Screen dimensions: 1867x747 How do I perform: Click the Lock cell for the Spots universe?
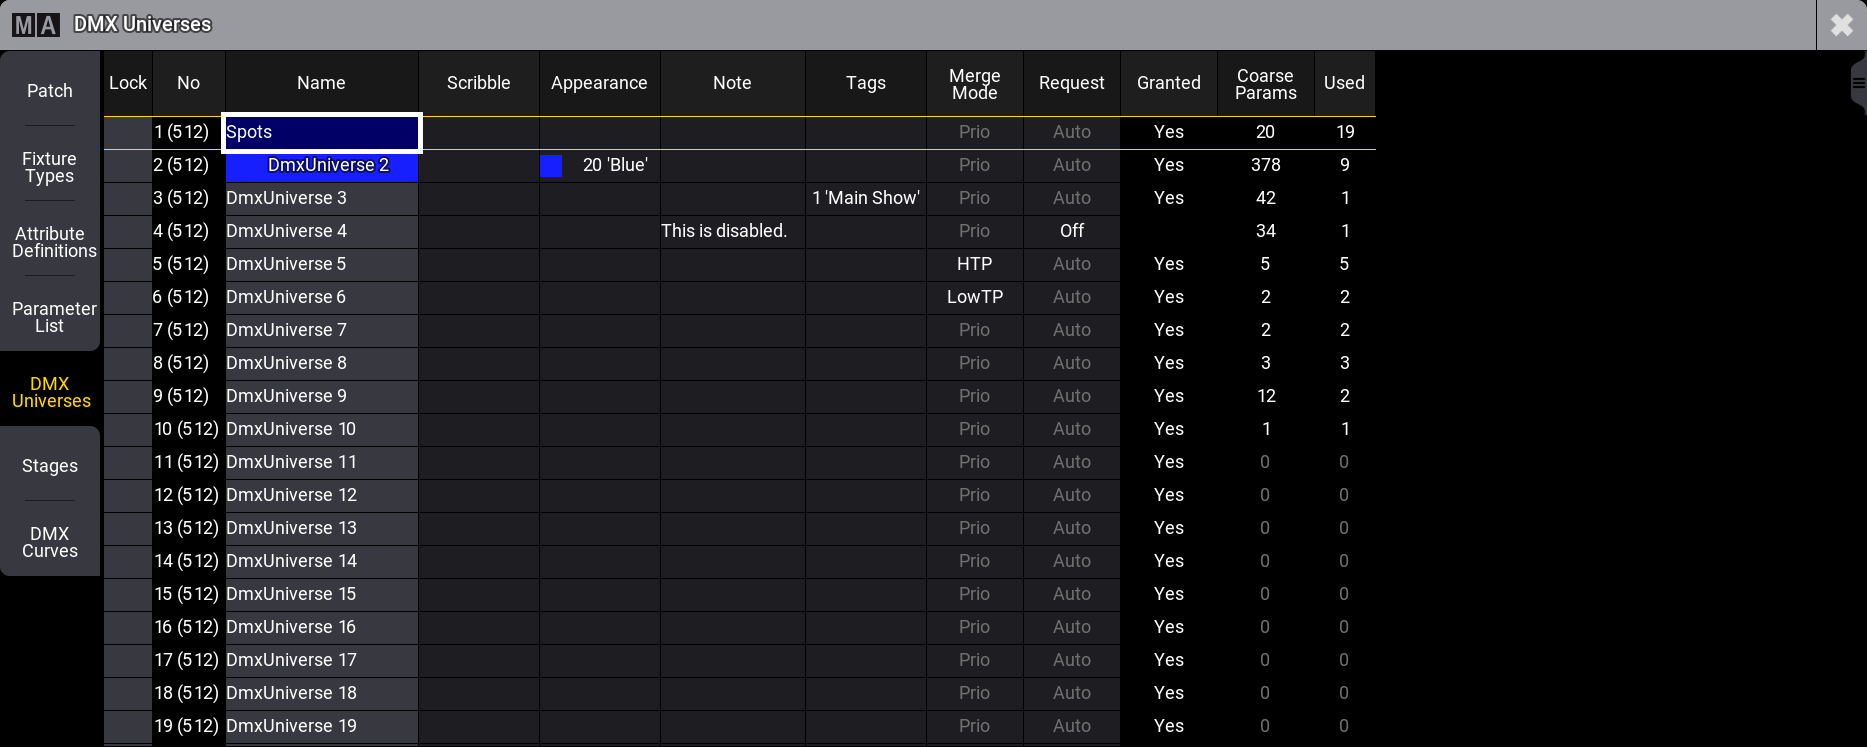pyautogui.click(x=127, y=131)
